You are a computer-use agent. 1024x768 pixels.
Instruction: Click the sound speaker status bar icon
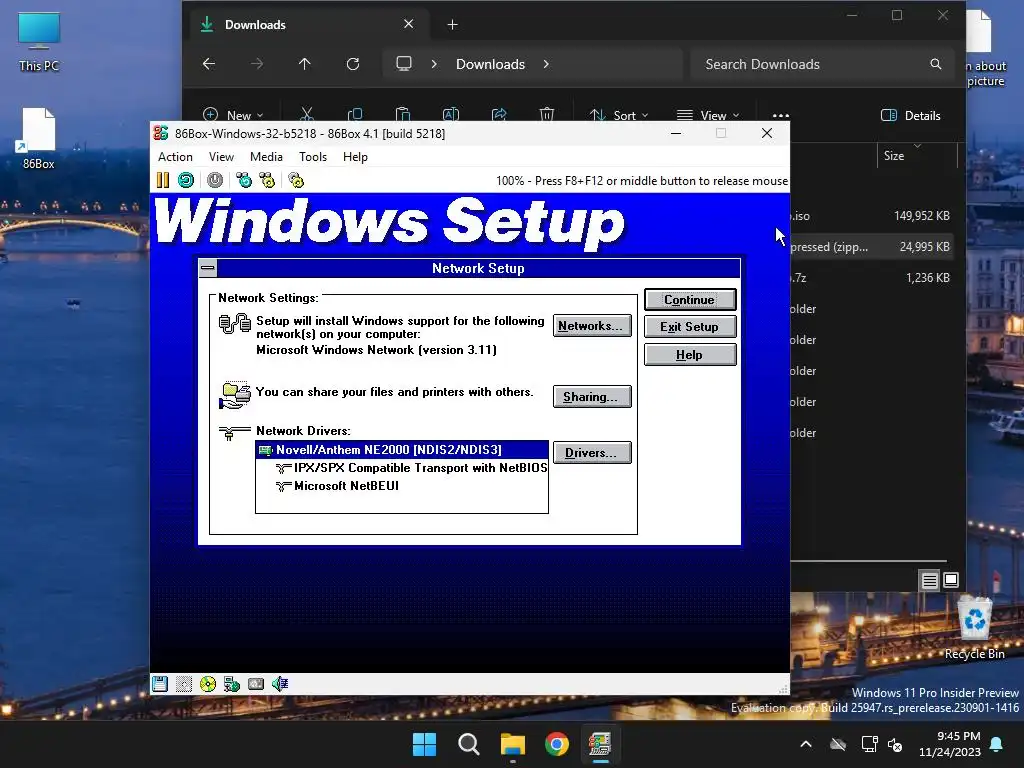(x=280, y=684)
